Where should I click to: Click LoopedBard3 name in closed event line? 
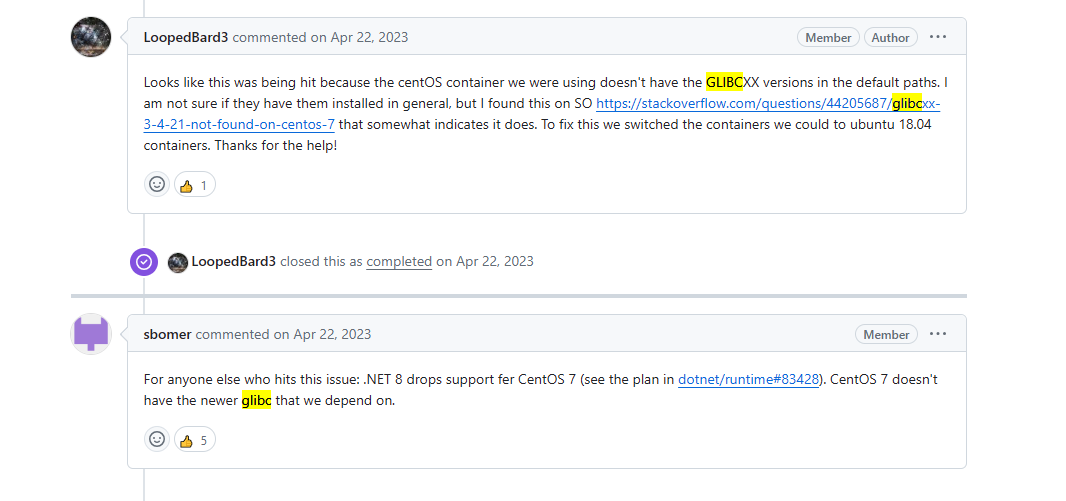234,261
